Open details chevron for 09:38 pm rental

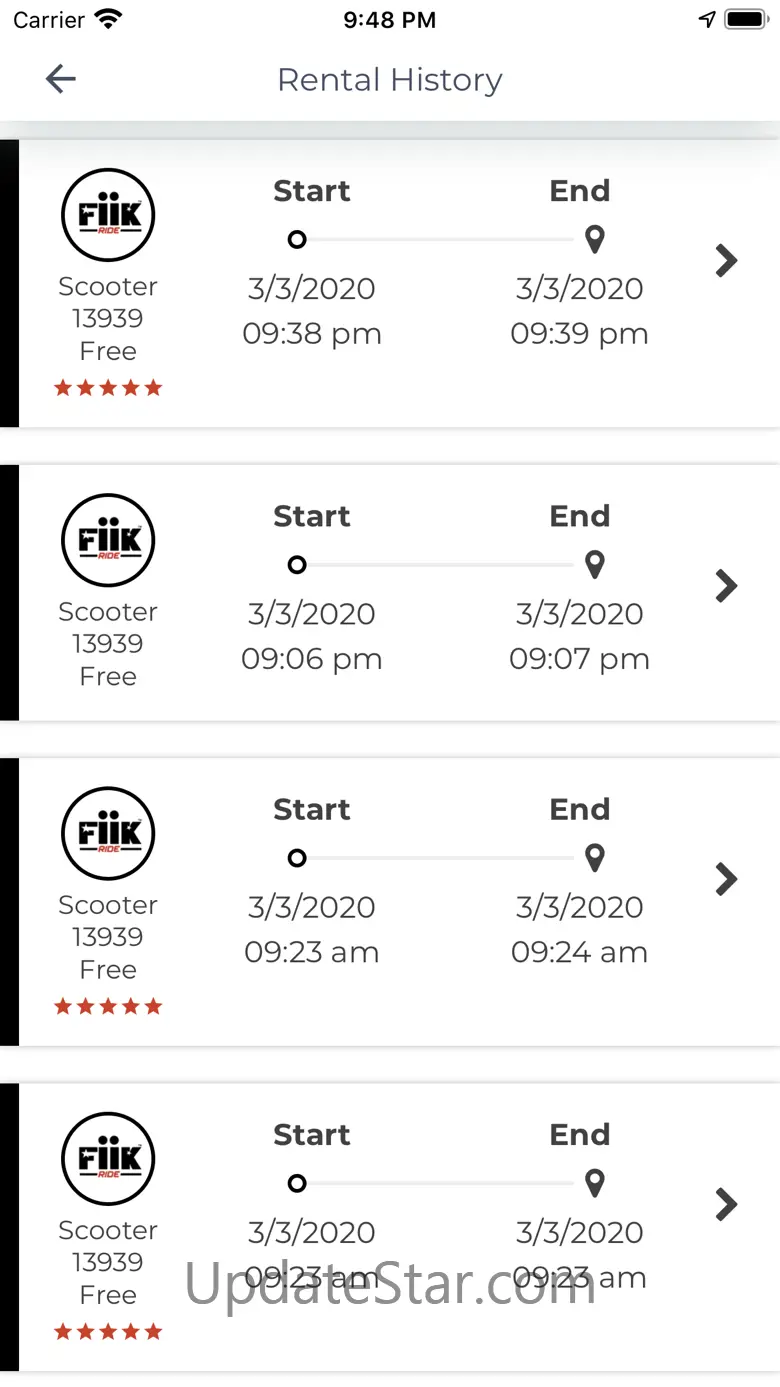[727, 261]
